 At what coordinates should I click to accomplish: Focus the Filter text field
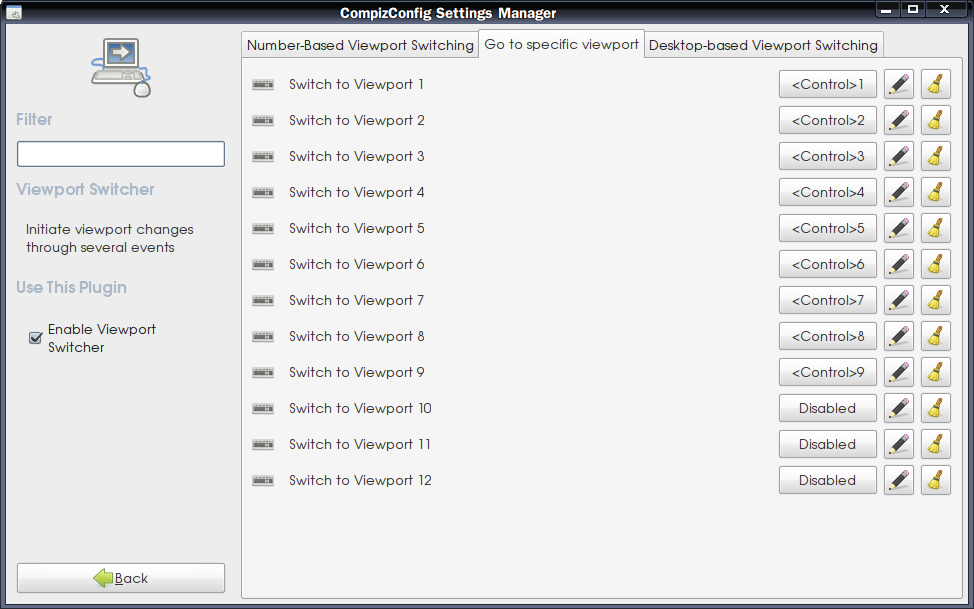(x=121, y=154)
